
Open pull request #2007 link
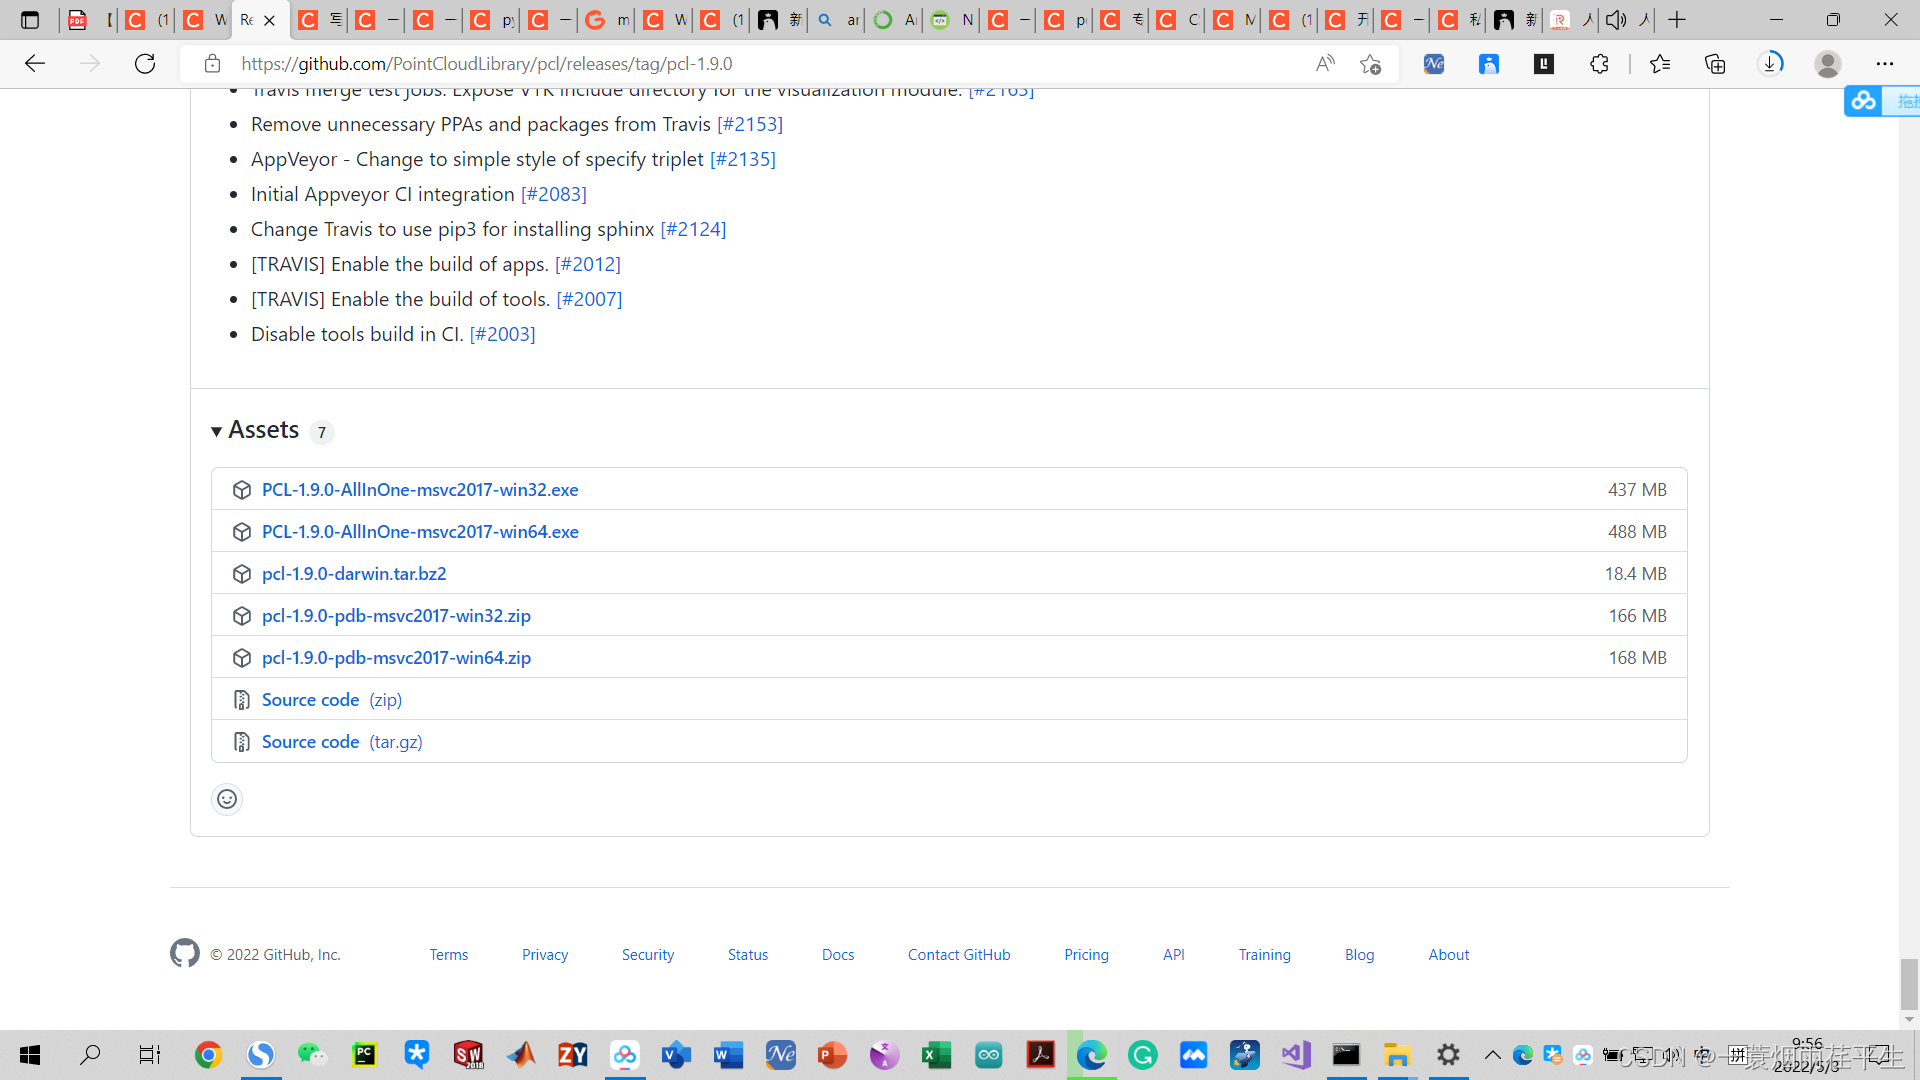click(589, 299)
